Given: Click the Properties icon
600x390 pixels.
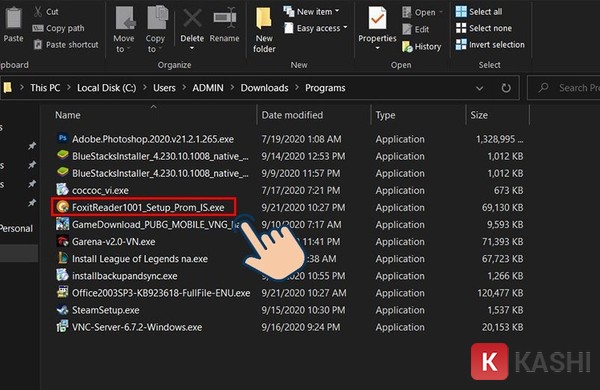Looking at the screenshot, I should pos(377,18).
